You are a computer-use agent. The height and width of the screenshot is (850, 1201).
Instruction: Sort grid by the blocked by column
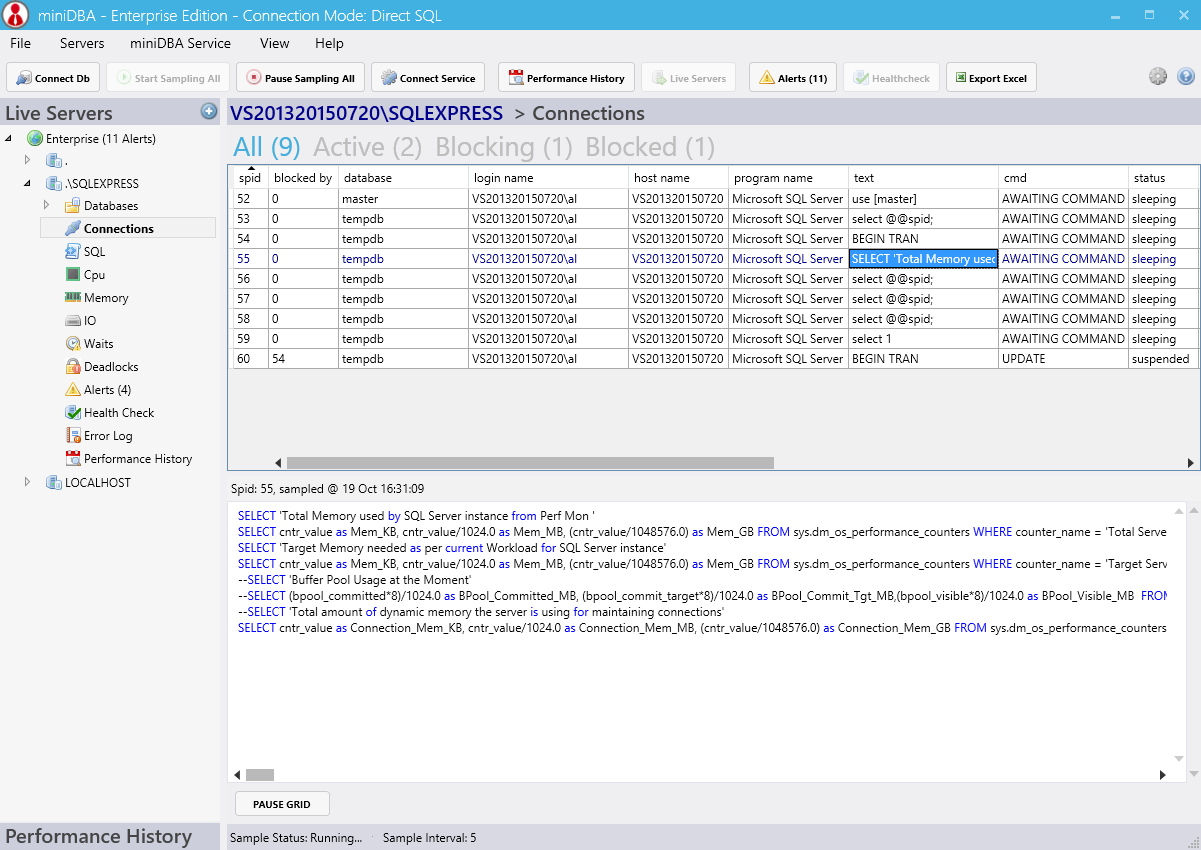click(x=303, y=178)
